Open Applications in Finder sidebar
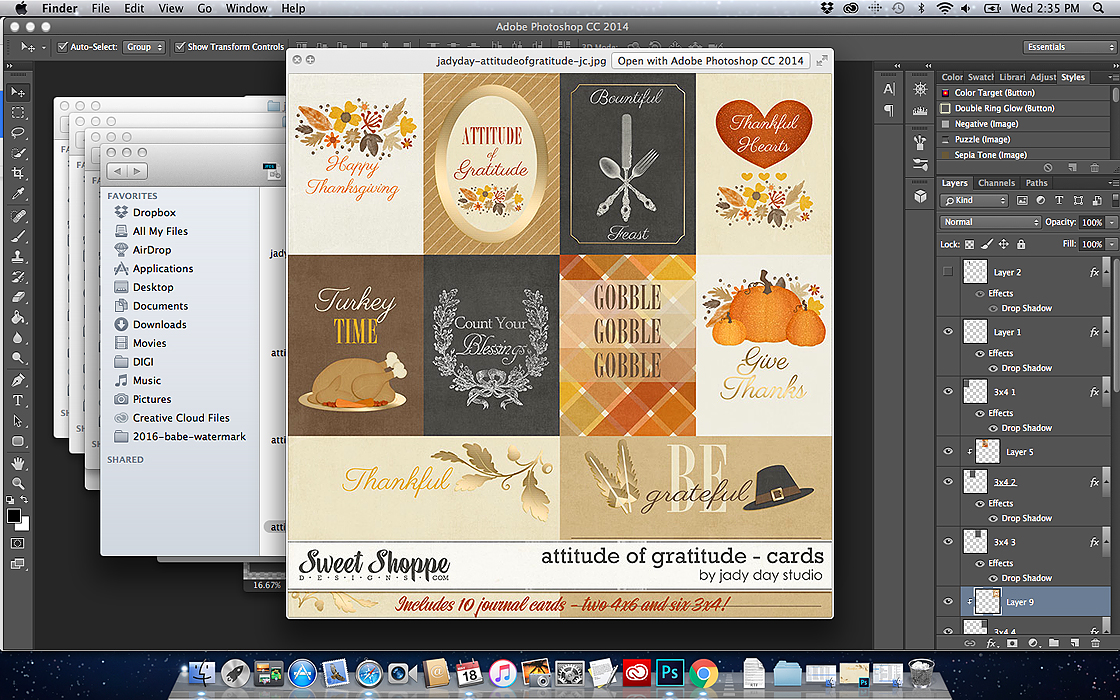The image size is (1120, 700). (x=163, y=268)
